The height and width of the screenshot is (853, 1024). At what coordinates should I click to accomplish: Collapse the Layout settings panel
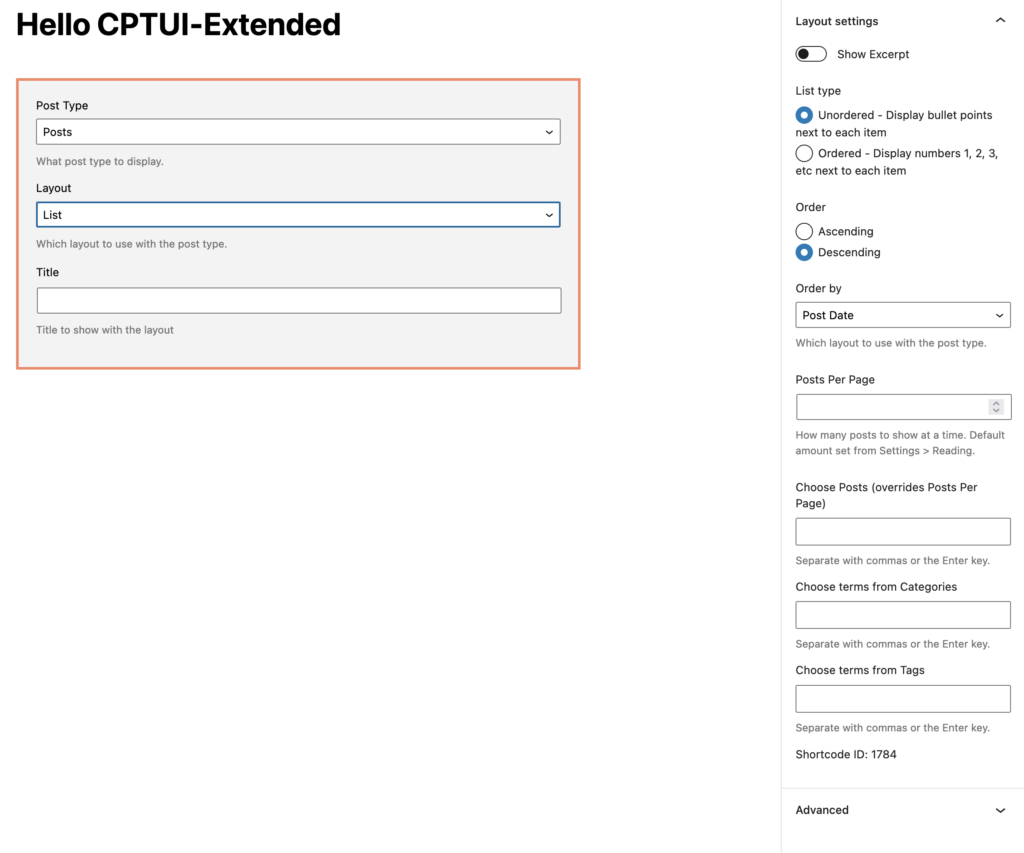coord(1000,18)
